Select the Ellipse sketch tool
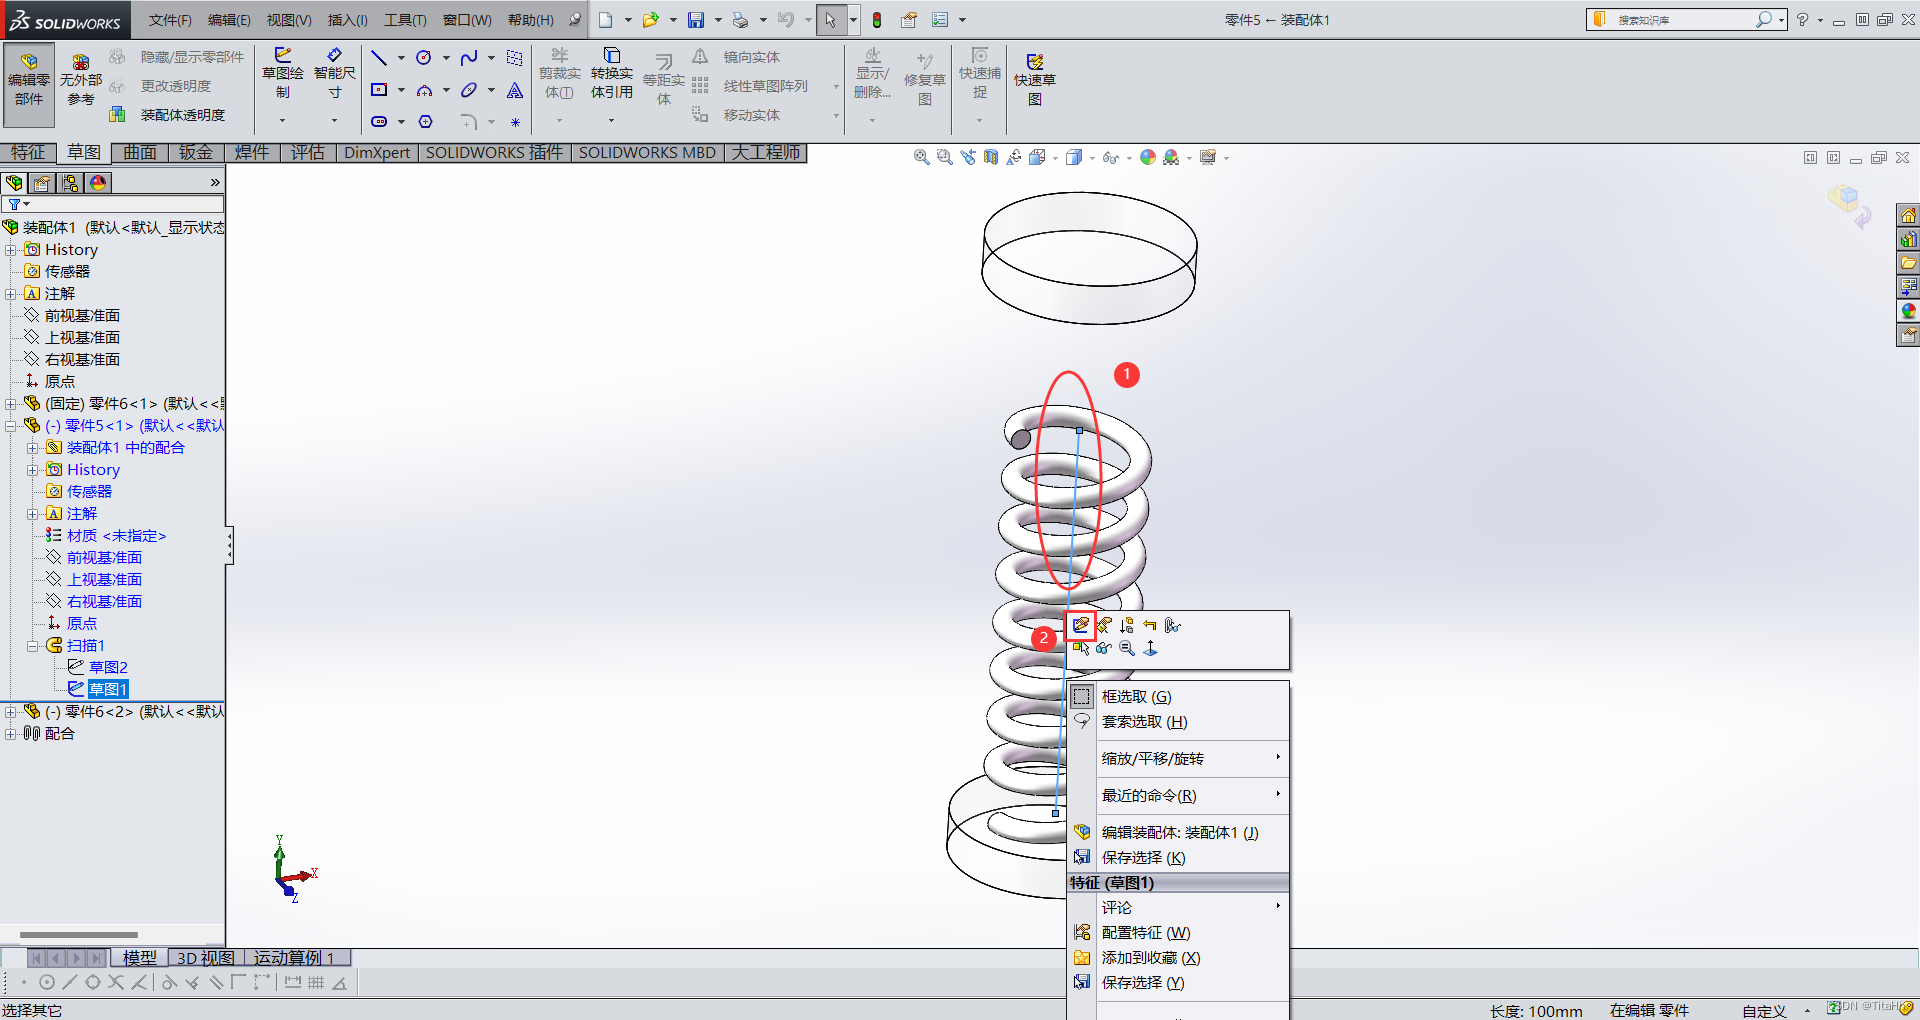This screenshot has height=1020, width=1920. pos(469,90)
